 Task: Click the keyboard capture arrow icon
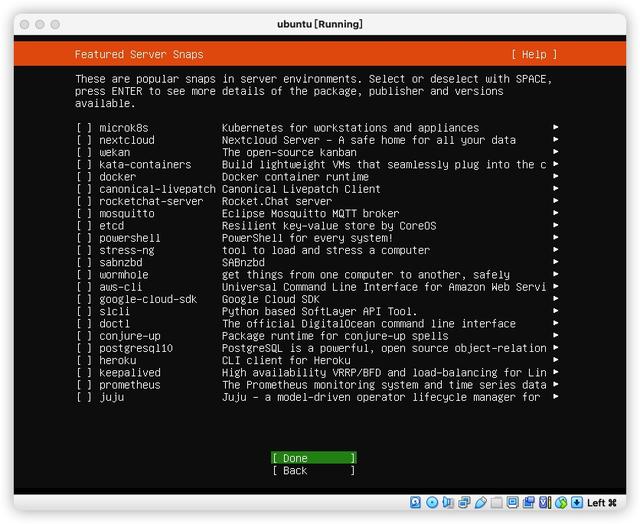tap(577, 502)
